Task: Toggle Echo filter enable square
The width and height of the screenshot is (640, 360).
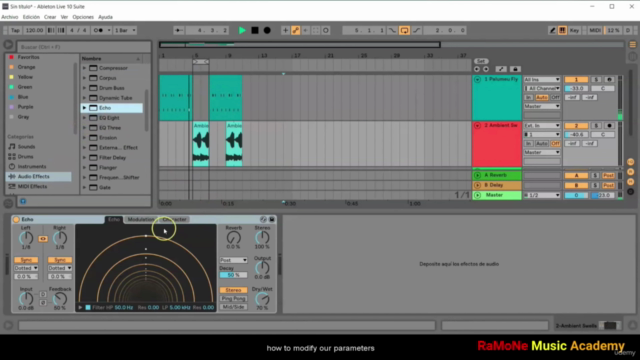Action: 88,307
